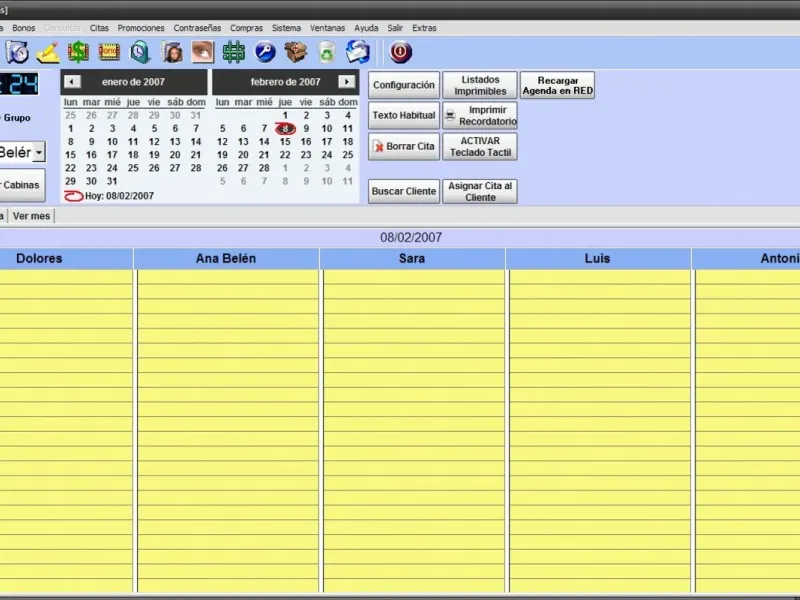Open the client photo album icon

172,52
